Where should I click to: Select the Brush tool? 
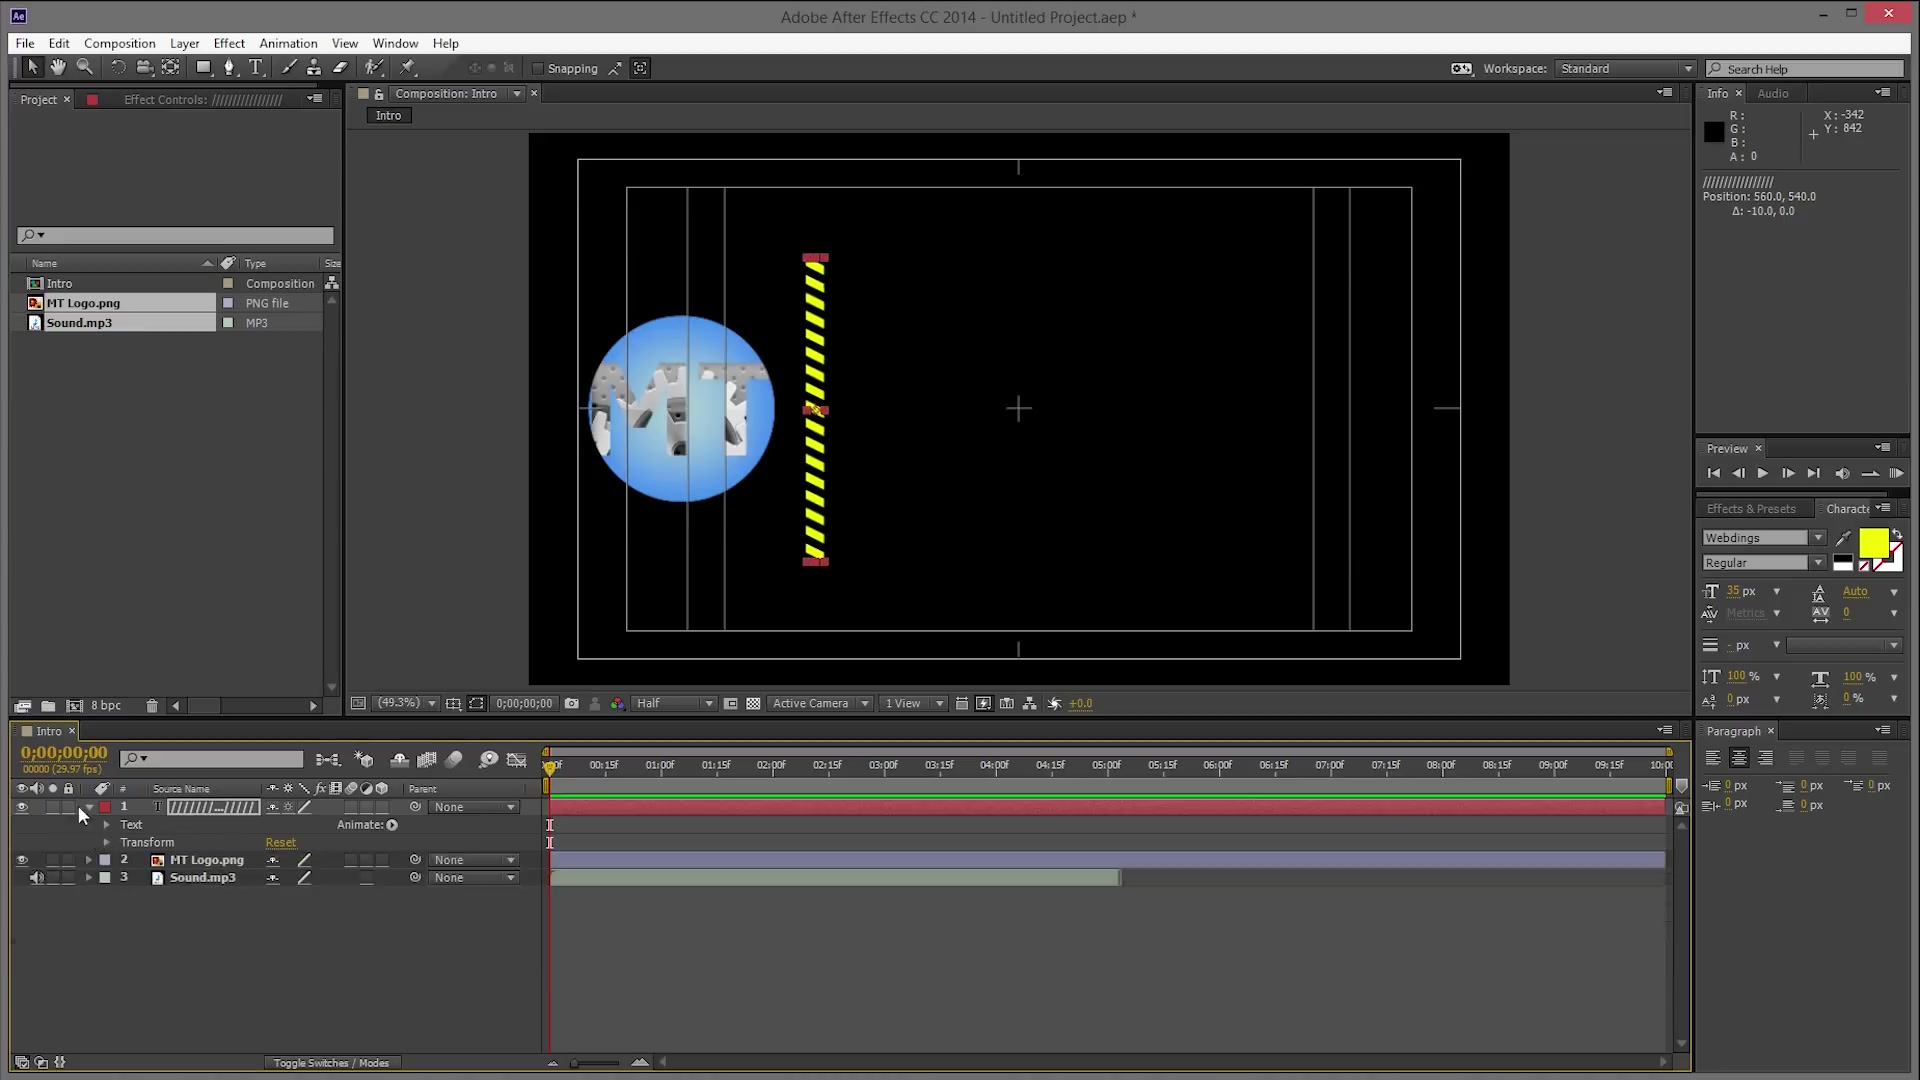pyautogui.click(x=290, y=67)
